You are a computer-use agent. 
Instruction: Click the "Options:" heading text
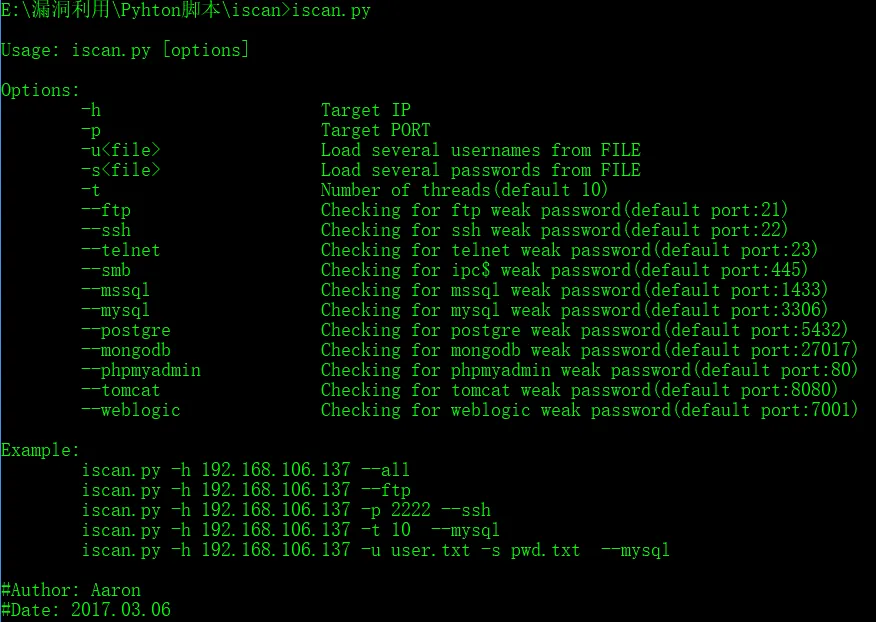[x=41, y=90]
